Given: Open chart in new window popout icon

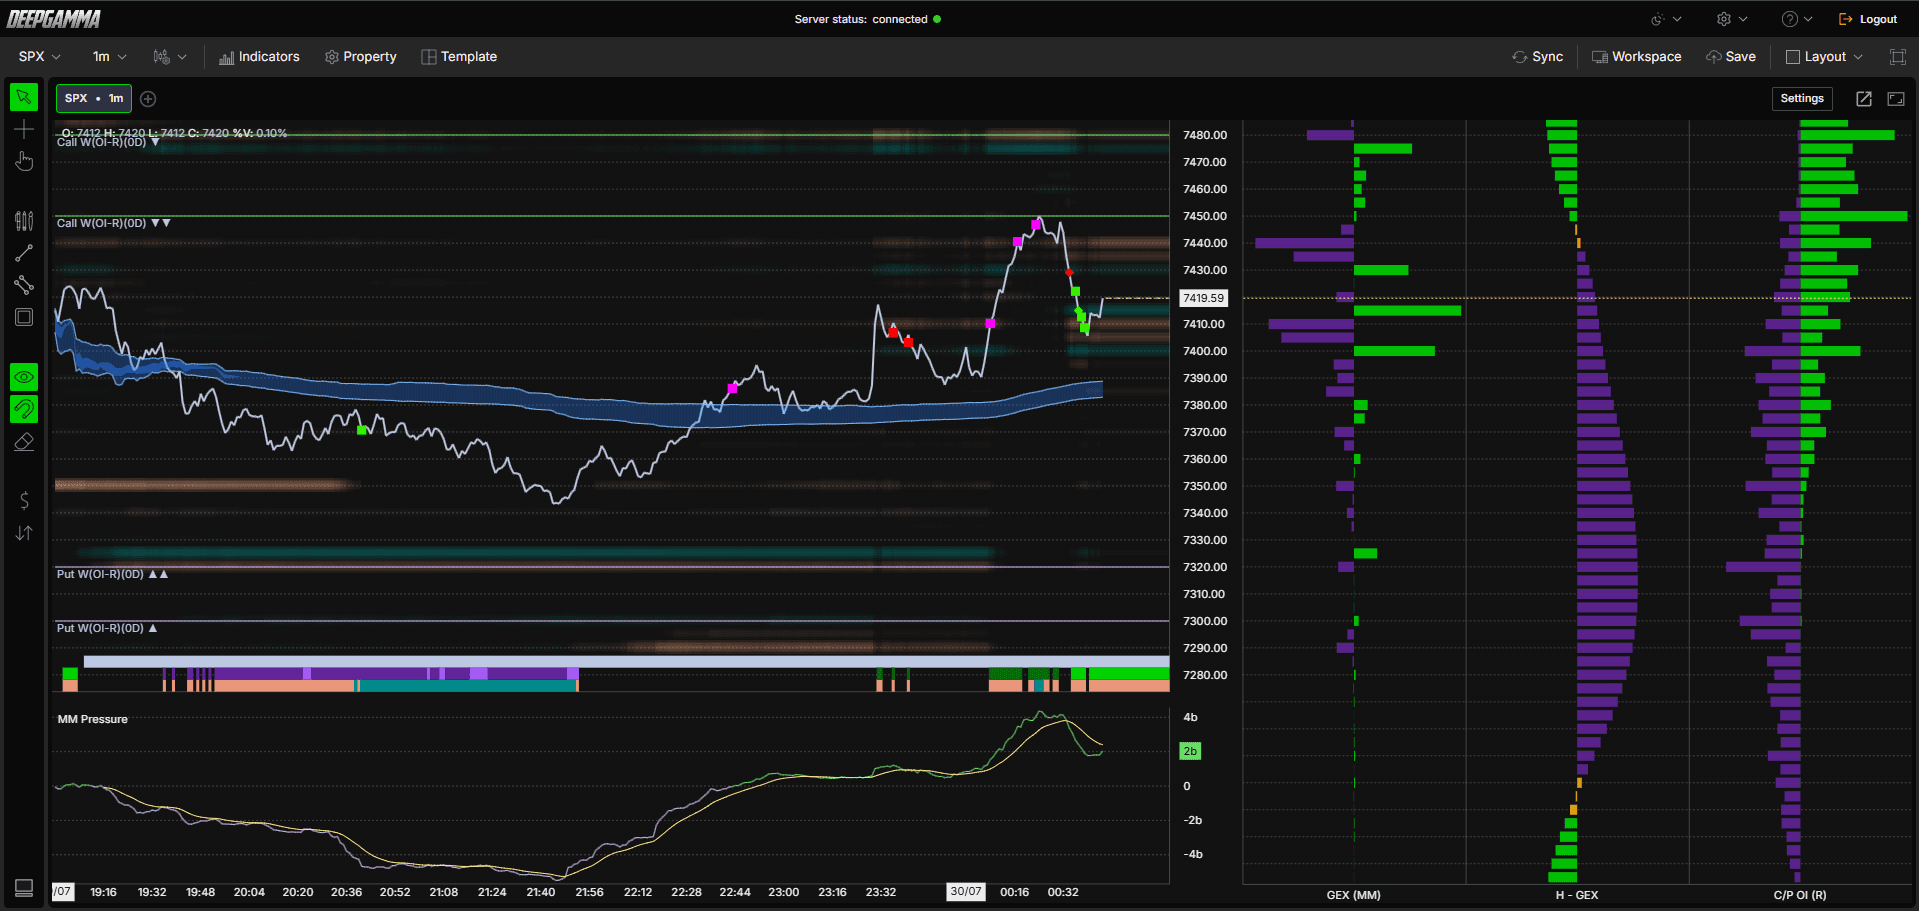Looking at the screenshot, I should coord(1864,98).
